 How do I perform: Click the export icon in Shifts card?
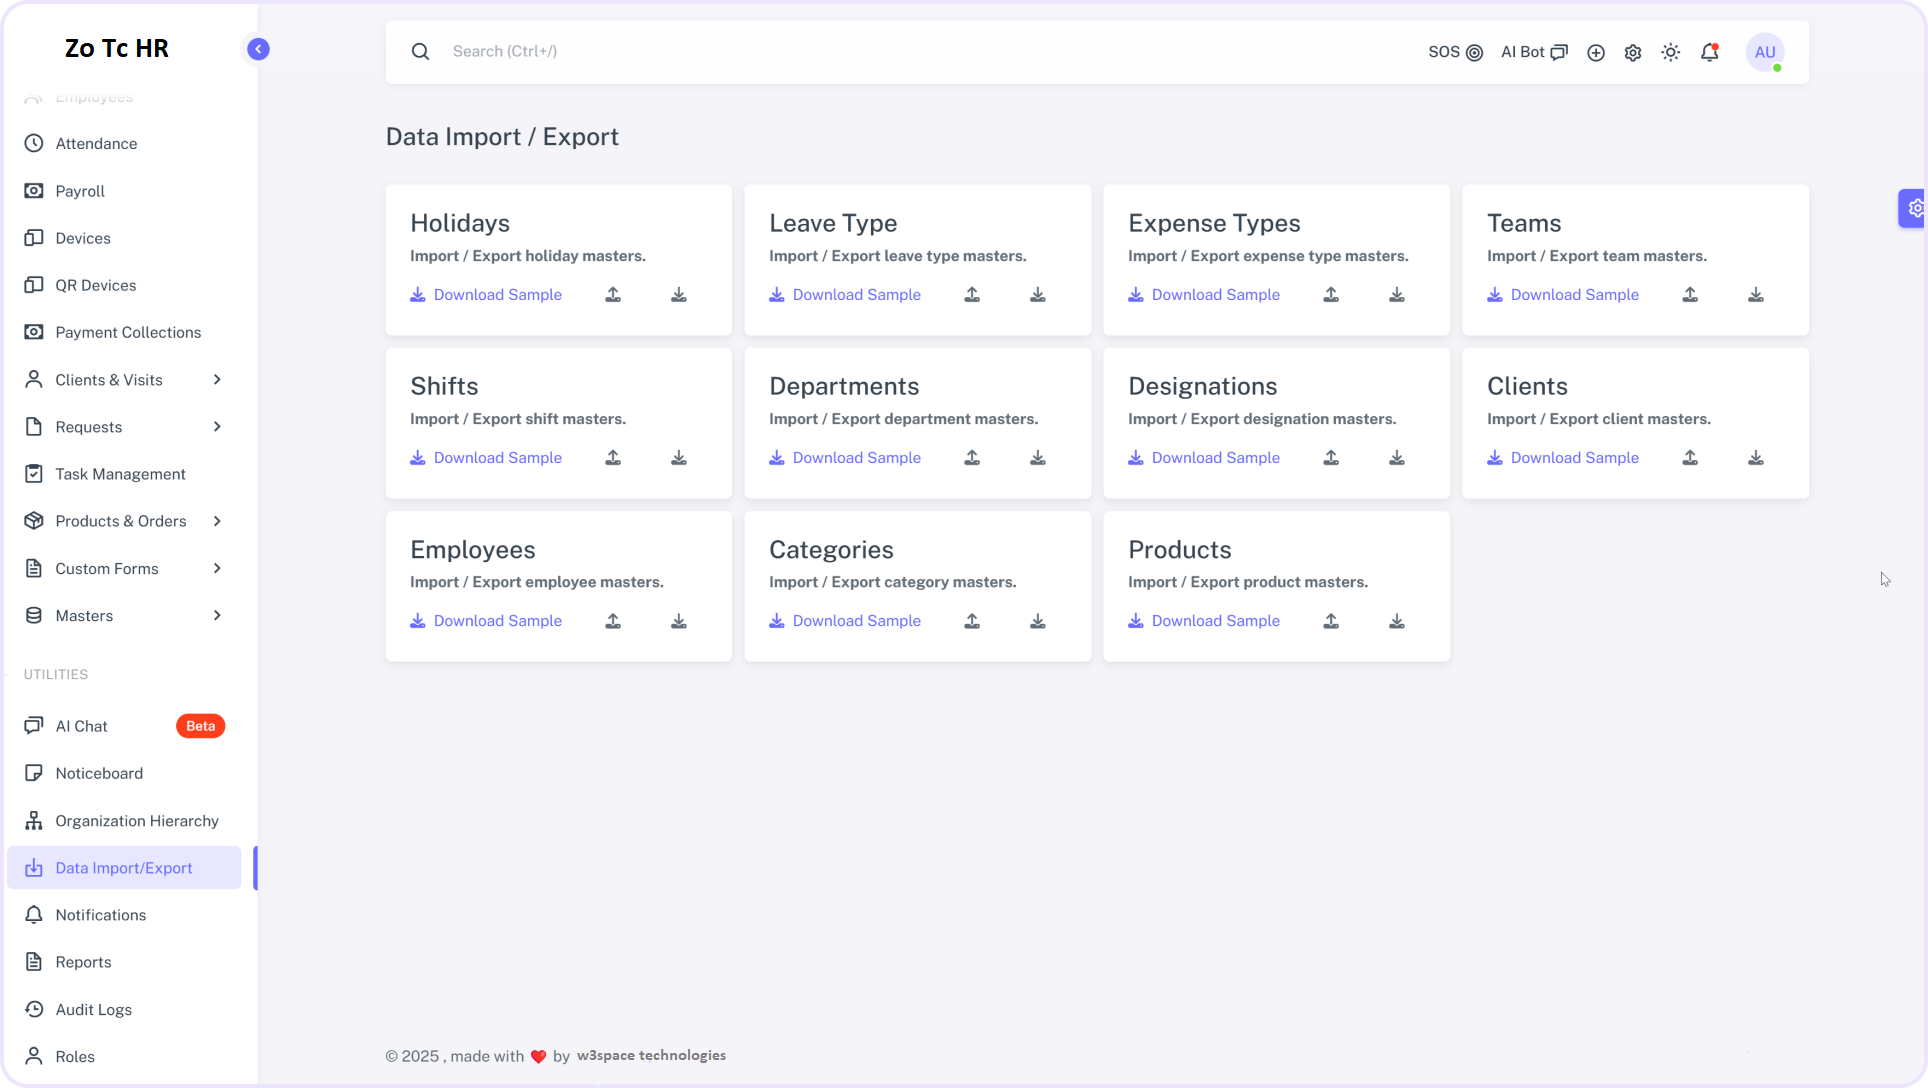[x=679, y=458]
